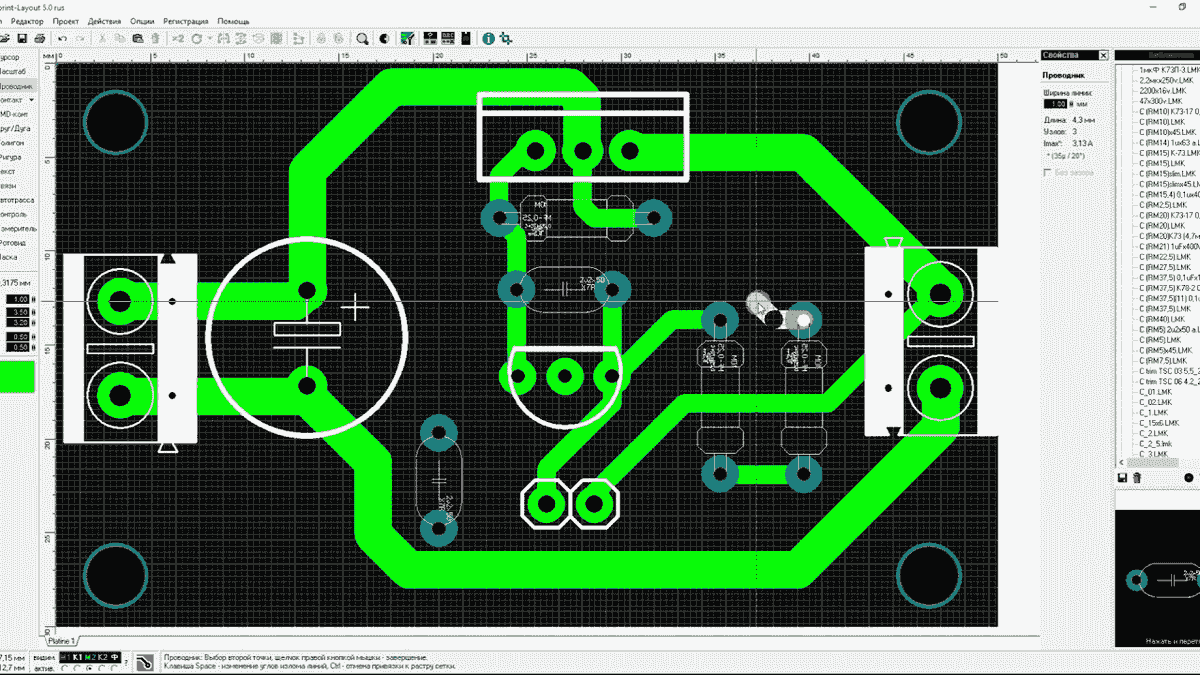Click the Undo arrow icon

click(62, 39)
